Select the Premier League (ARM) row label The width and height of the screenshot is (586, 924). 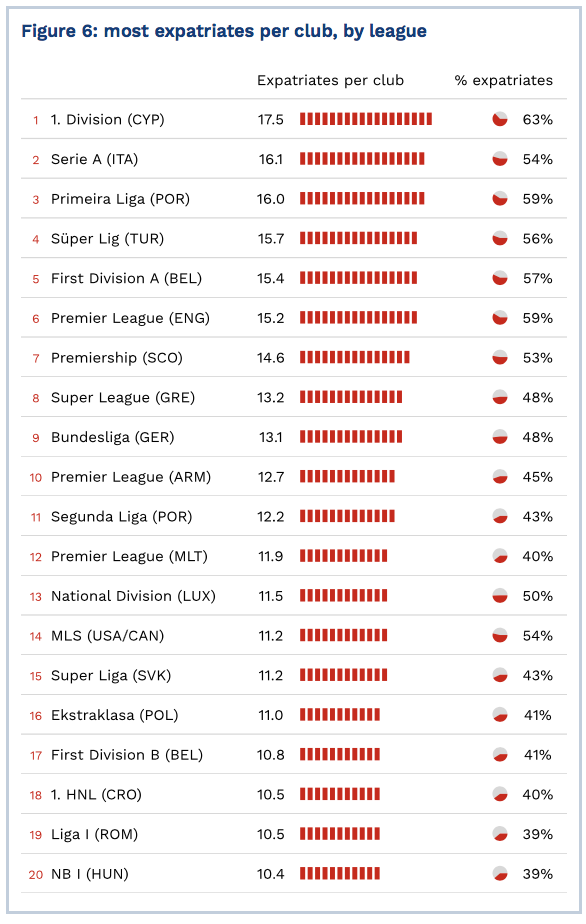tap(131, 477)
